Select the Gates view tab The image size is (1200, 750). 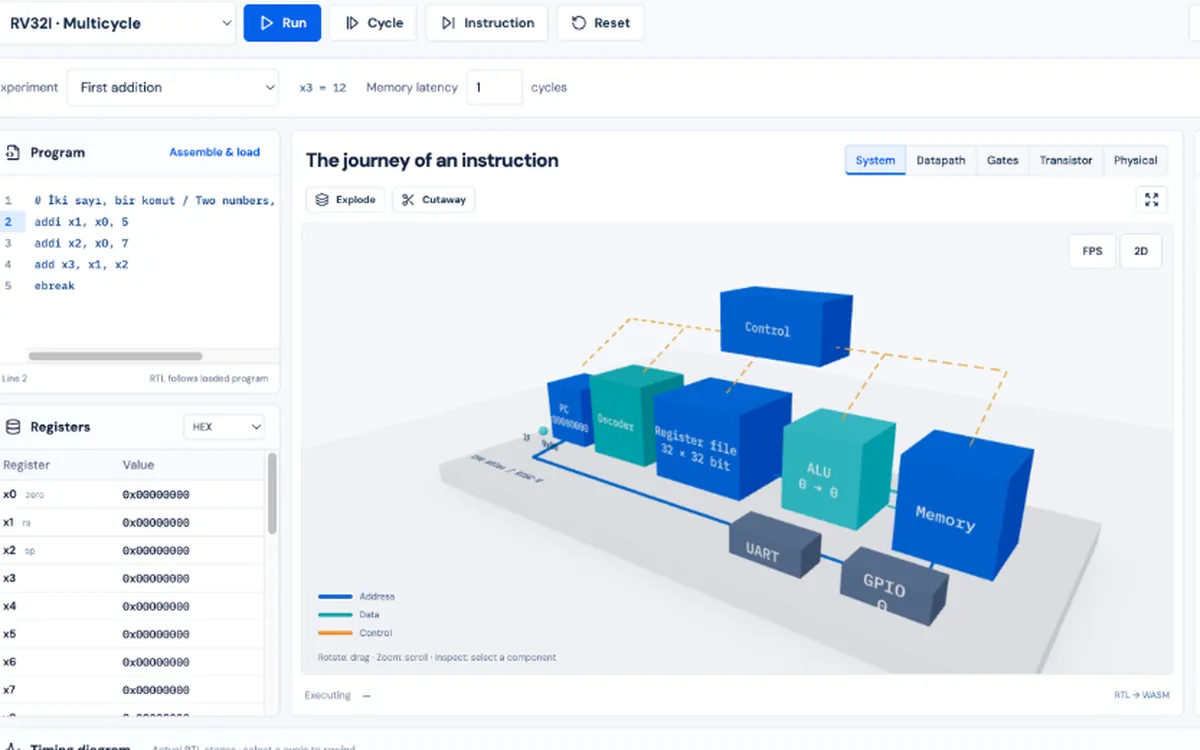[1002, 160]
